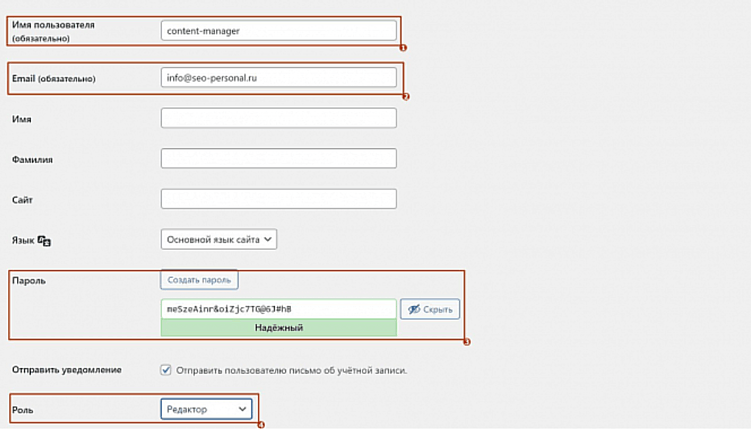Image resolution: width=751 pixels, height=431 pixels.
Task: Click the empty Имя input field
Action: point(278,118)
